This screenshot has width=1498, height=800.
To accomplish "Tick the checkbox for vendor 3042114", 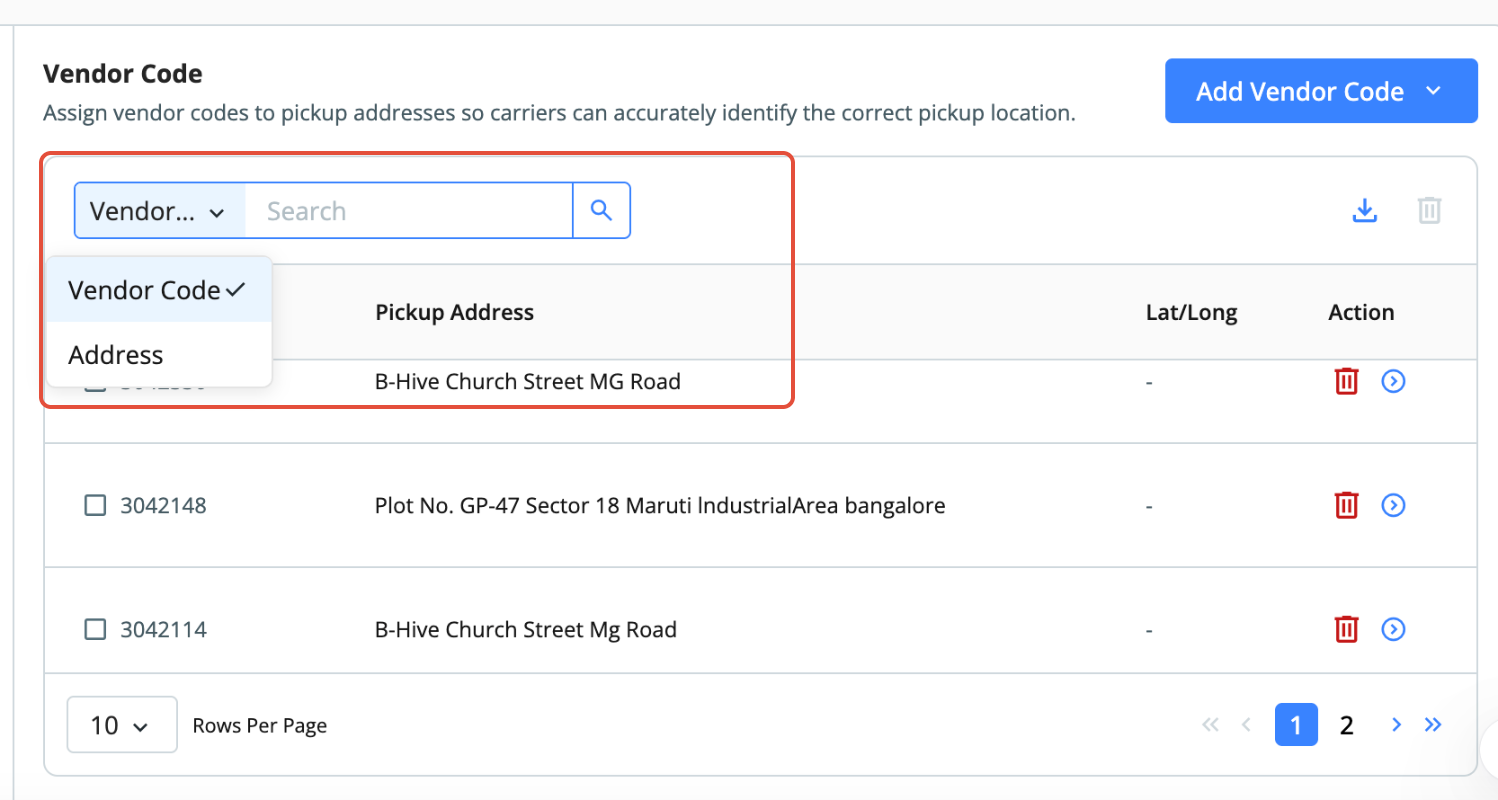I will tap(95, 630).
